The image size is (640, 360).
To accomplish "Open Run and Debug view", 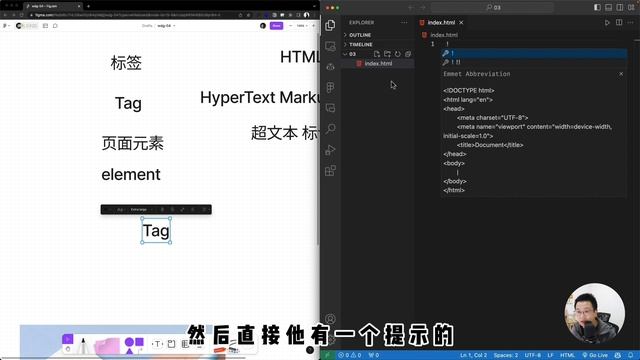I will [x=330, y=150].
